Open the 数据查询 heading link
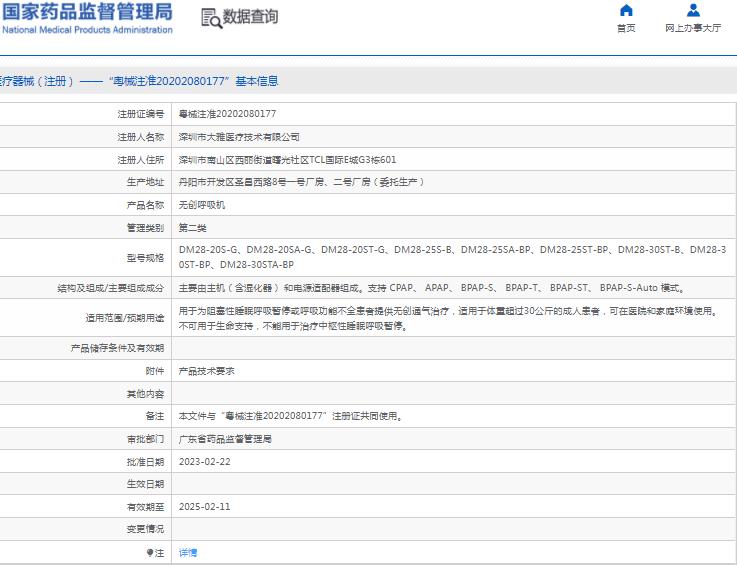The height and width of the screenshot is (568, 737). point(250,16)
